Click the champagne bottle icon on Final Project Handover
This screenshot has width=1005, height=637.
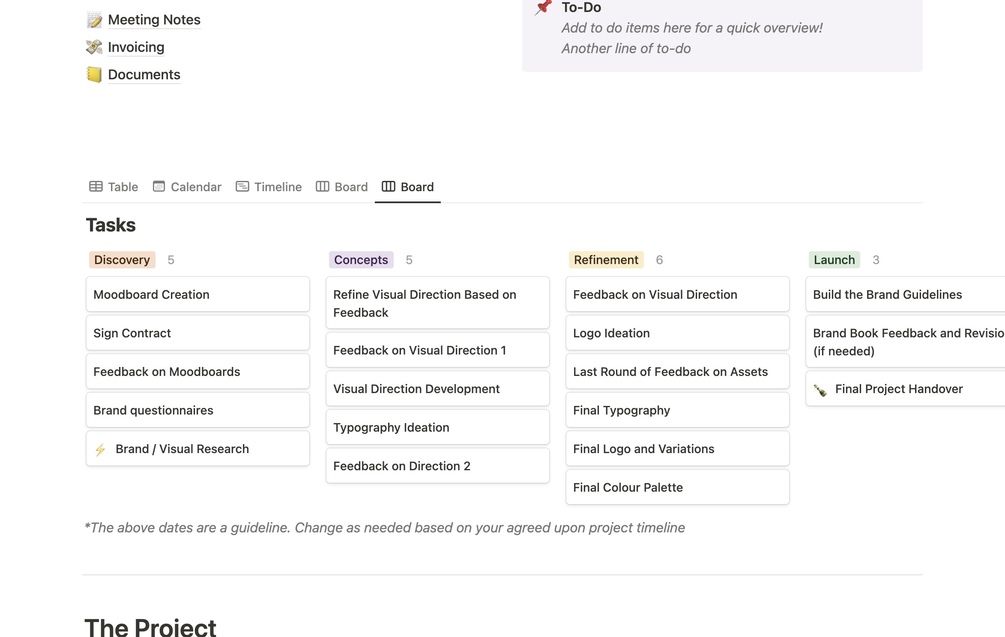tap(820, 390)
